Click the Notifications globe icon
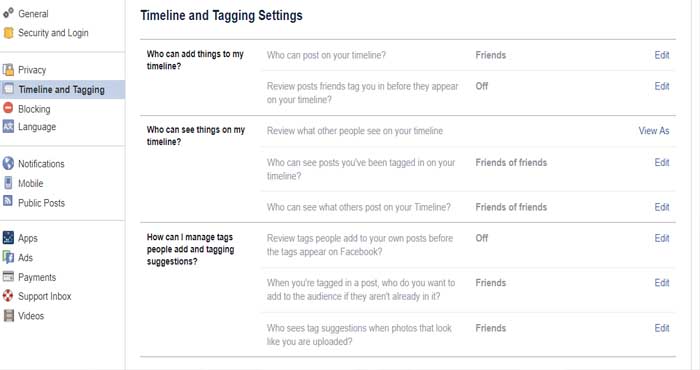Screen dimensions: 700x370 click(x=8, y=164)
